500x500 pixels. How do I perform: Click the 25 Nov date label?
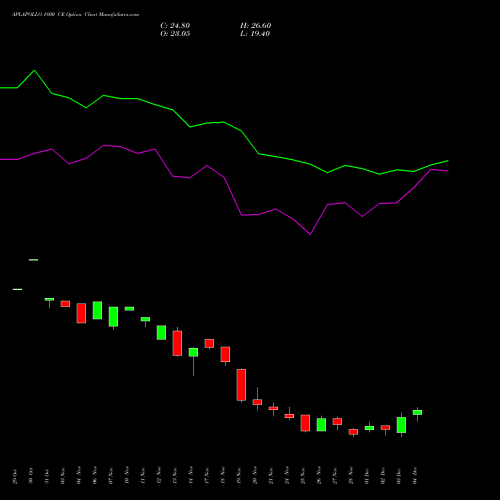(x=303, y=476)
